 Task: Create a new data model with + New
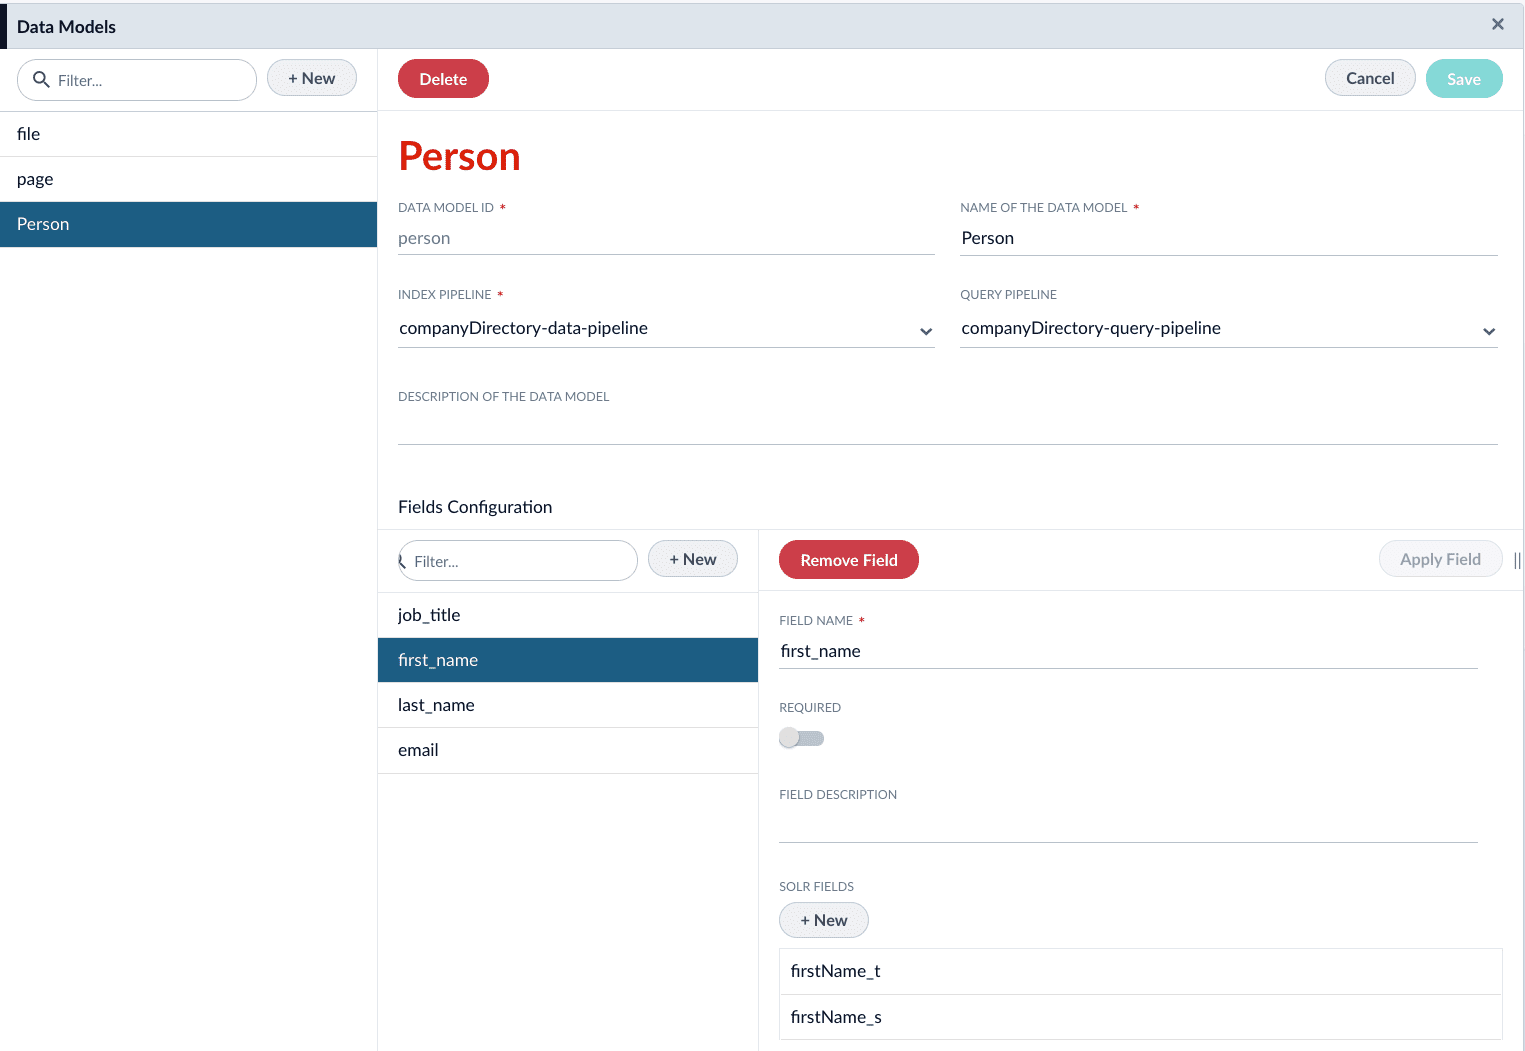pyautogui.click(x=311, y=77)
